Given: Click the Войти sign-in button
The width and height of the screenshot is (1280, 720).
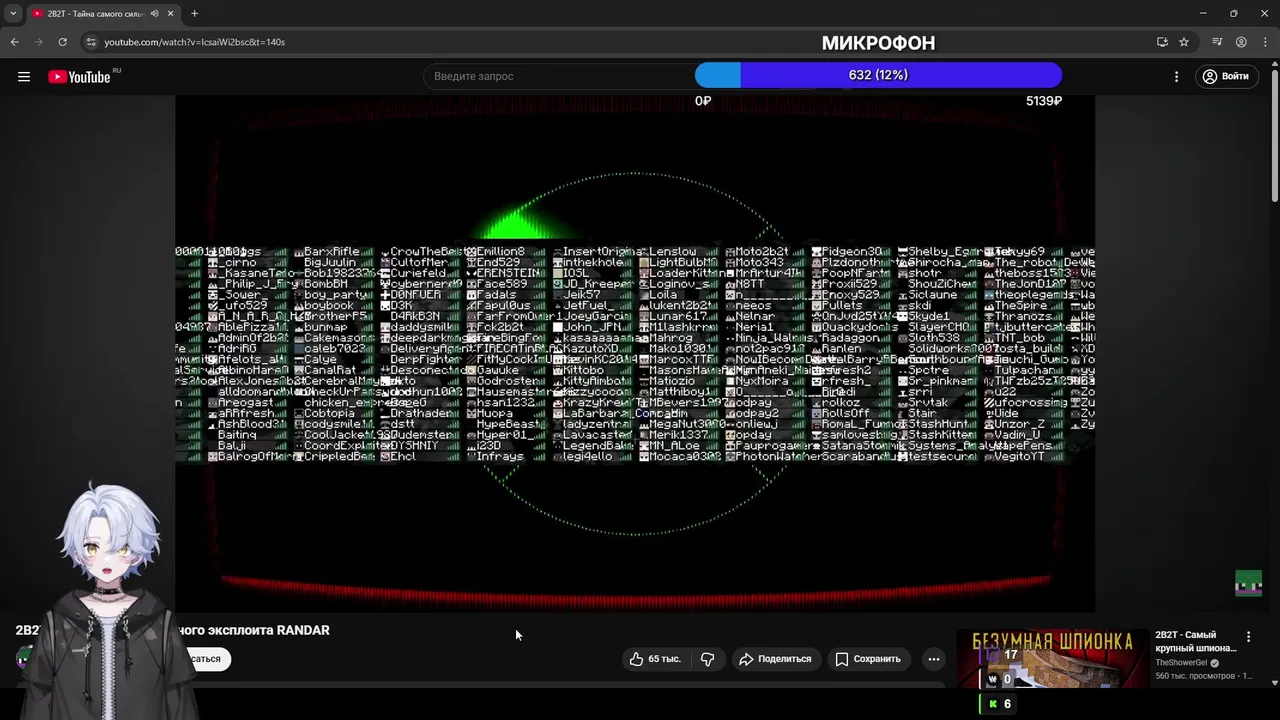Looking at the screenshot, I should 1226,76.
